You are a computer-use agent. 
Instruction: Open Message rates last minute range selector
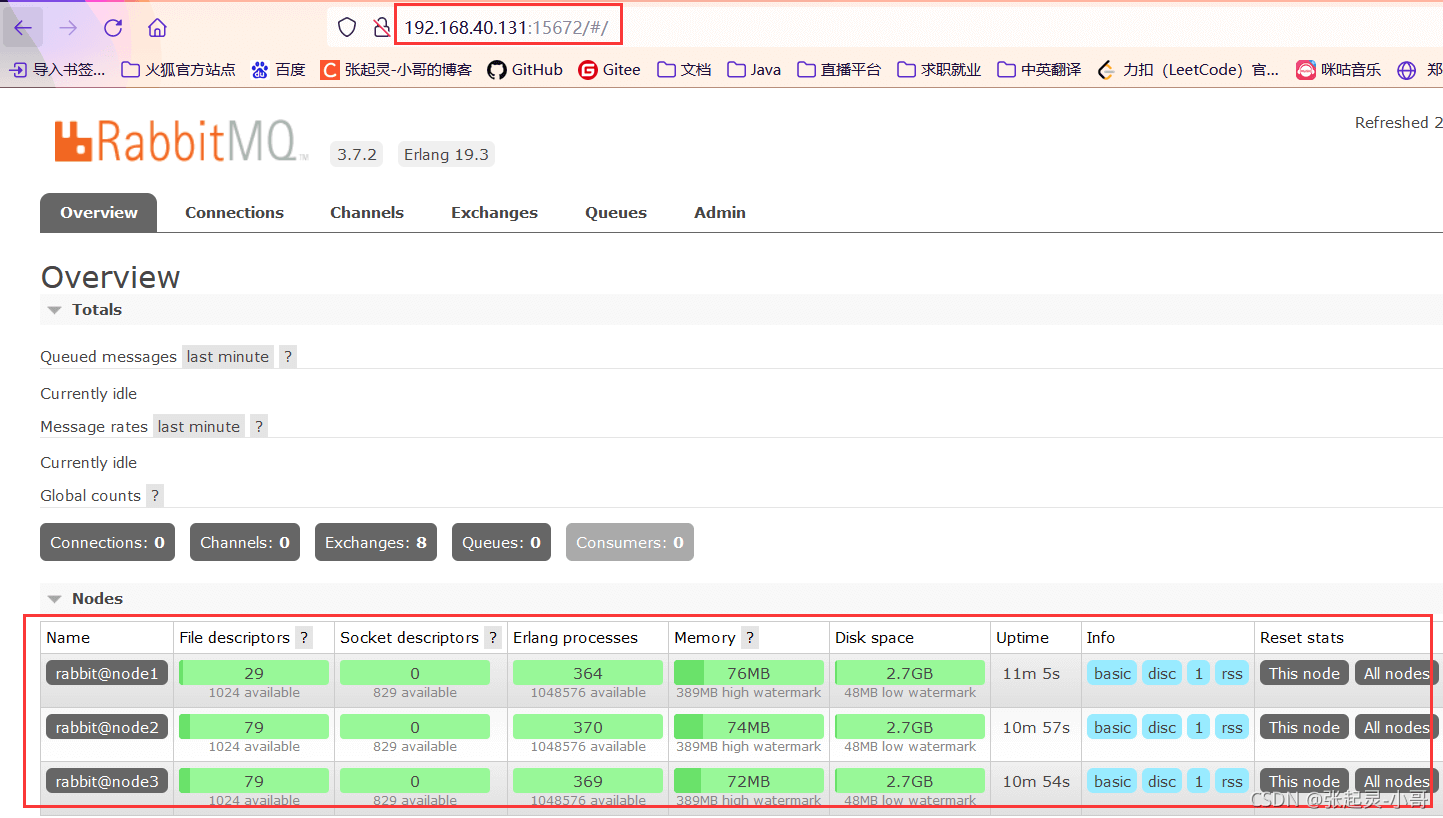[x=199, y=427]
